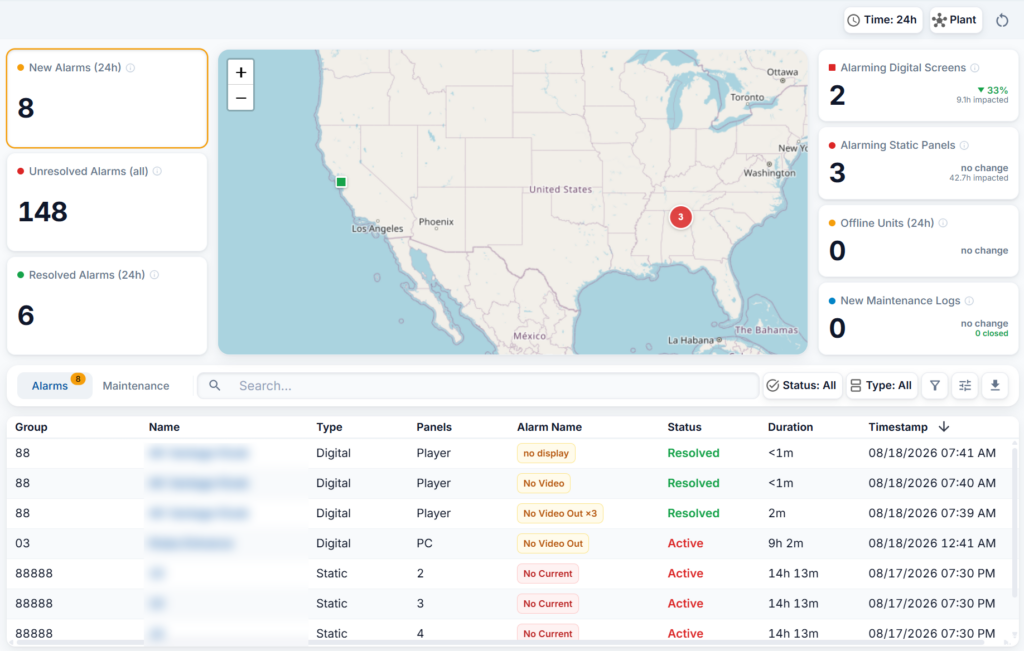Click Active status in the 9h 2m row
This screenshot has width=1024, height=651.
point(685,543)
